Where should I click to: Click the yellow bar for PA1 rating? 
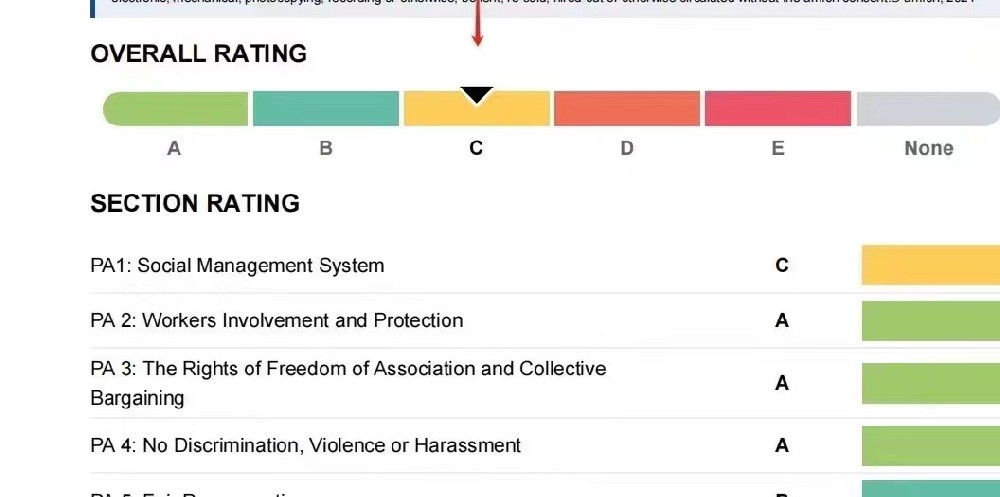click(x=930, y=265)
